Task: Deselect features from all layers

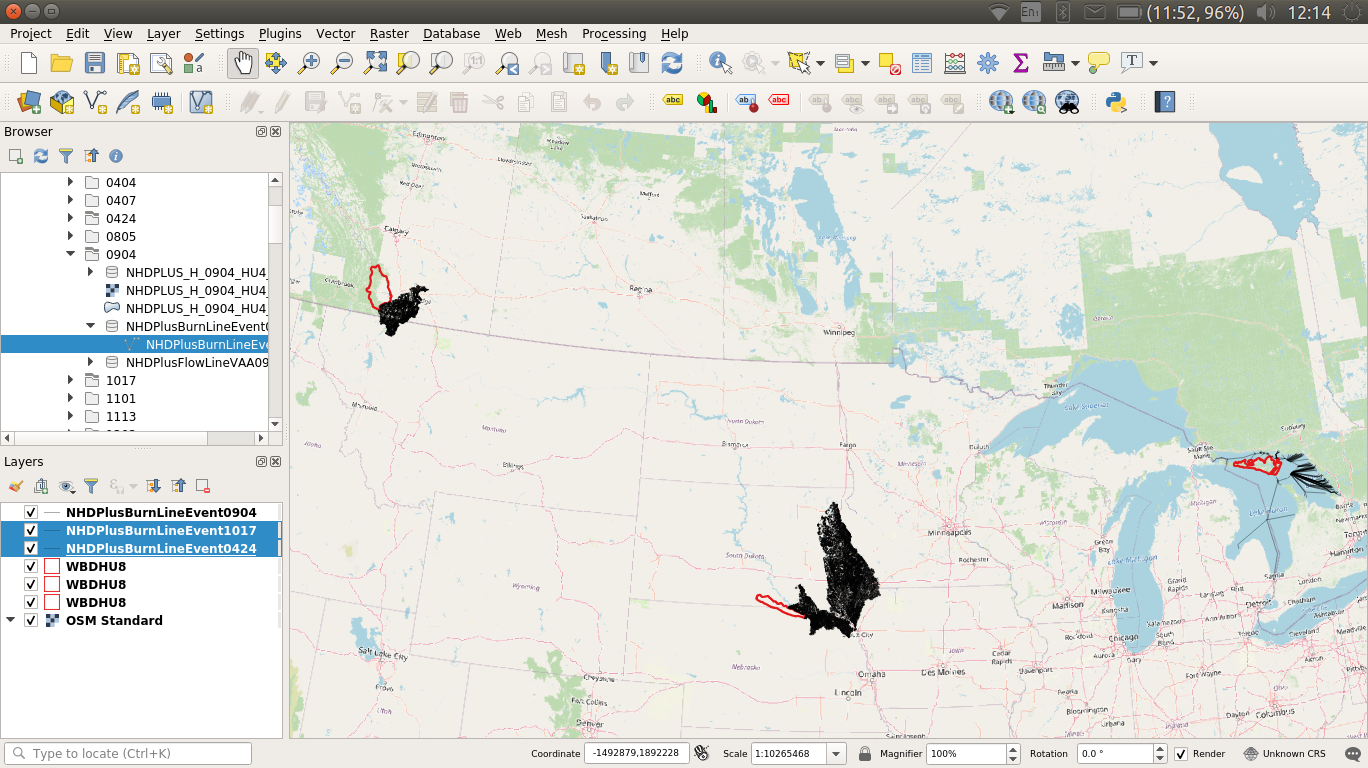Action: coord(890,63)
